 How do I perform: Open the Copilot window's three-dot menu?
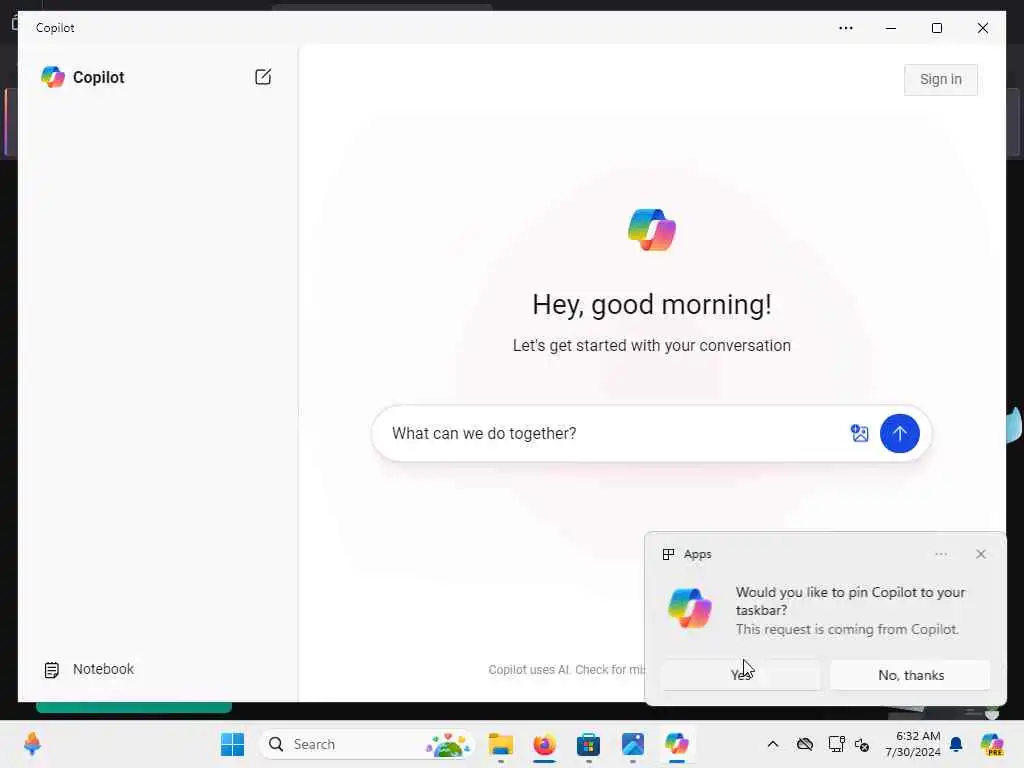point(846,28)
